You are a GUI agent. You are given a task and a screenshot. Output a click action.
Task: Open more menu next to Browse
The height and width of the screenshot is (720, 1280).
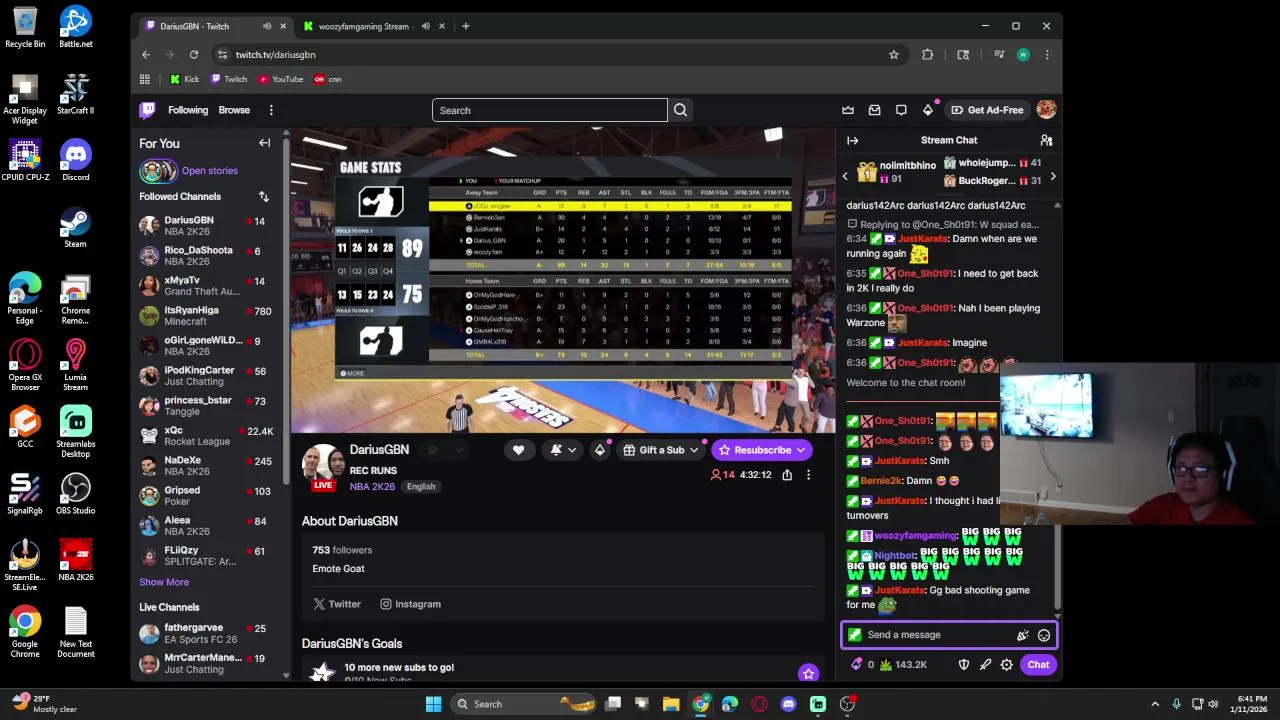[271, 110]
